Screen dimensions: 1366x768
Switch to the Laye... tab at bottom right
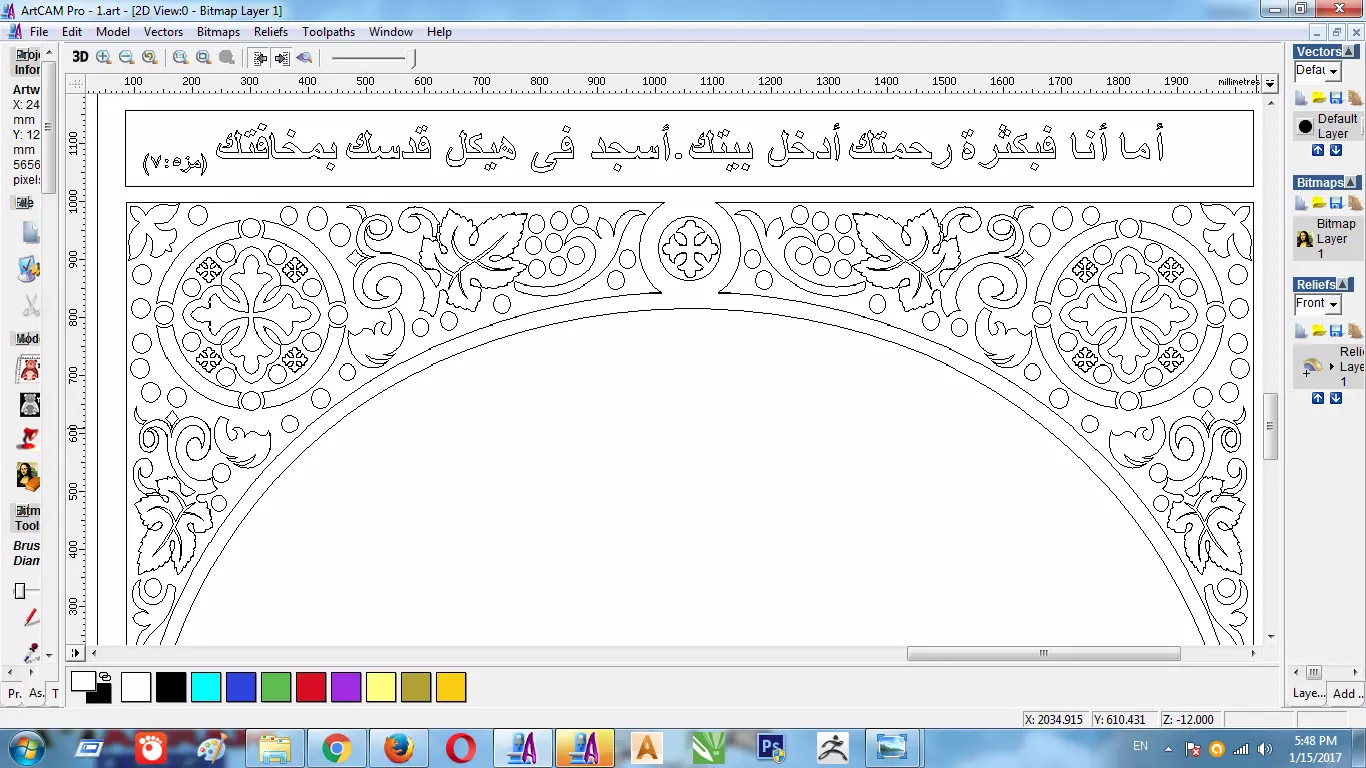(1309, 693)
